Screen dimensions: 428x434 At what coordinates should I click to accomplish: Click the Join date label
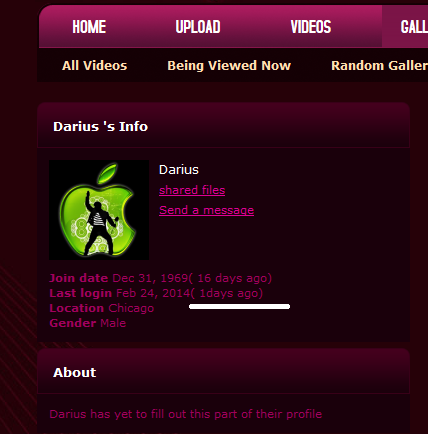[79, 278]
